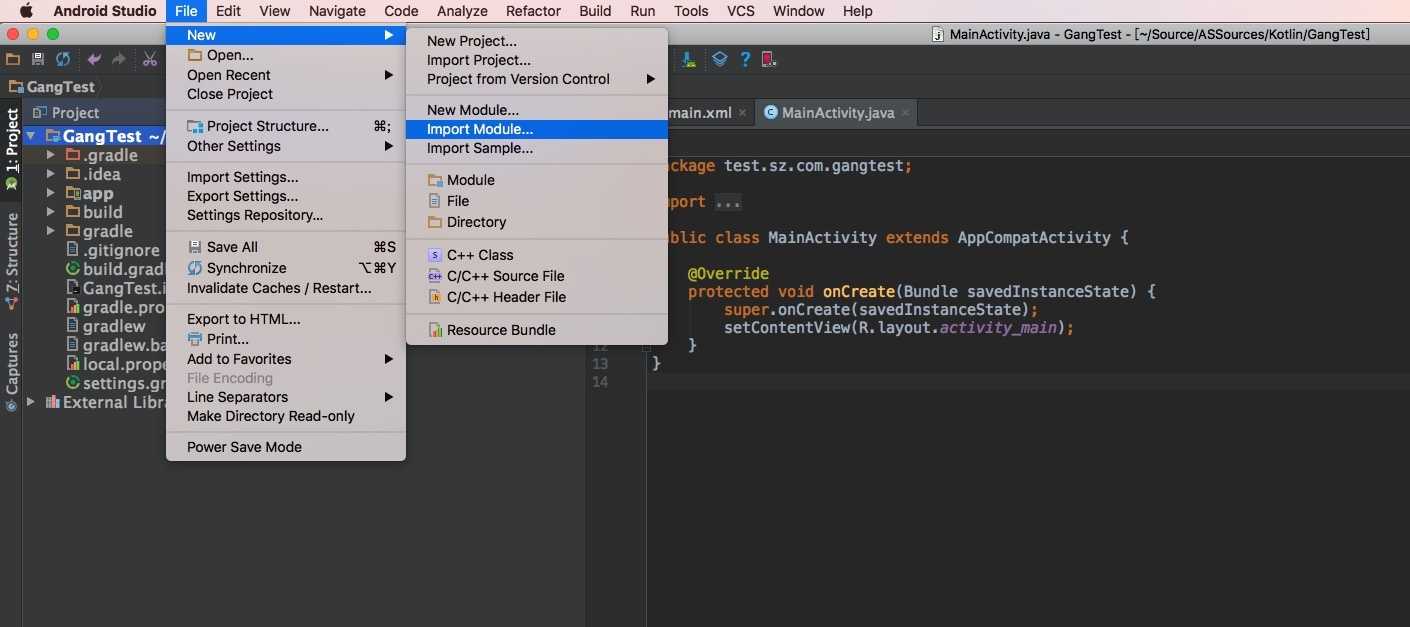This screenshot has width=1410, height=627.
Task: Select the gradlew file in project tree
Action: click(x=106, y=326)
